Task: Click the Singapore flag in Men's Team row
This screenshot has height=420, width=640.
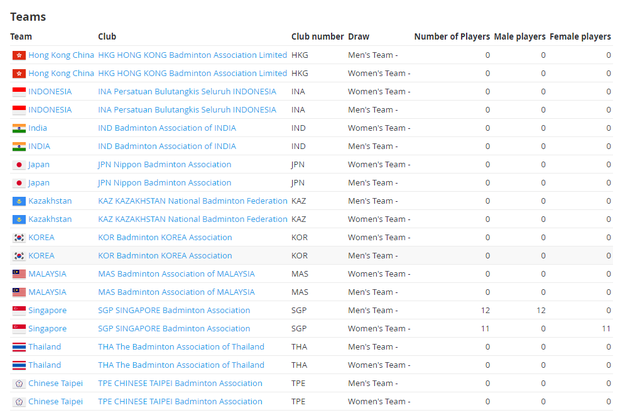Action: [x=19, y=311]
